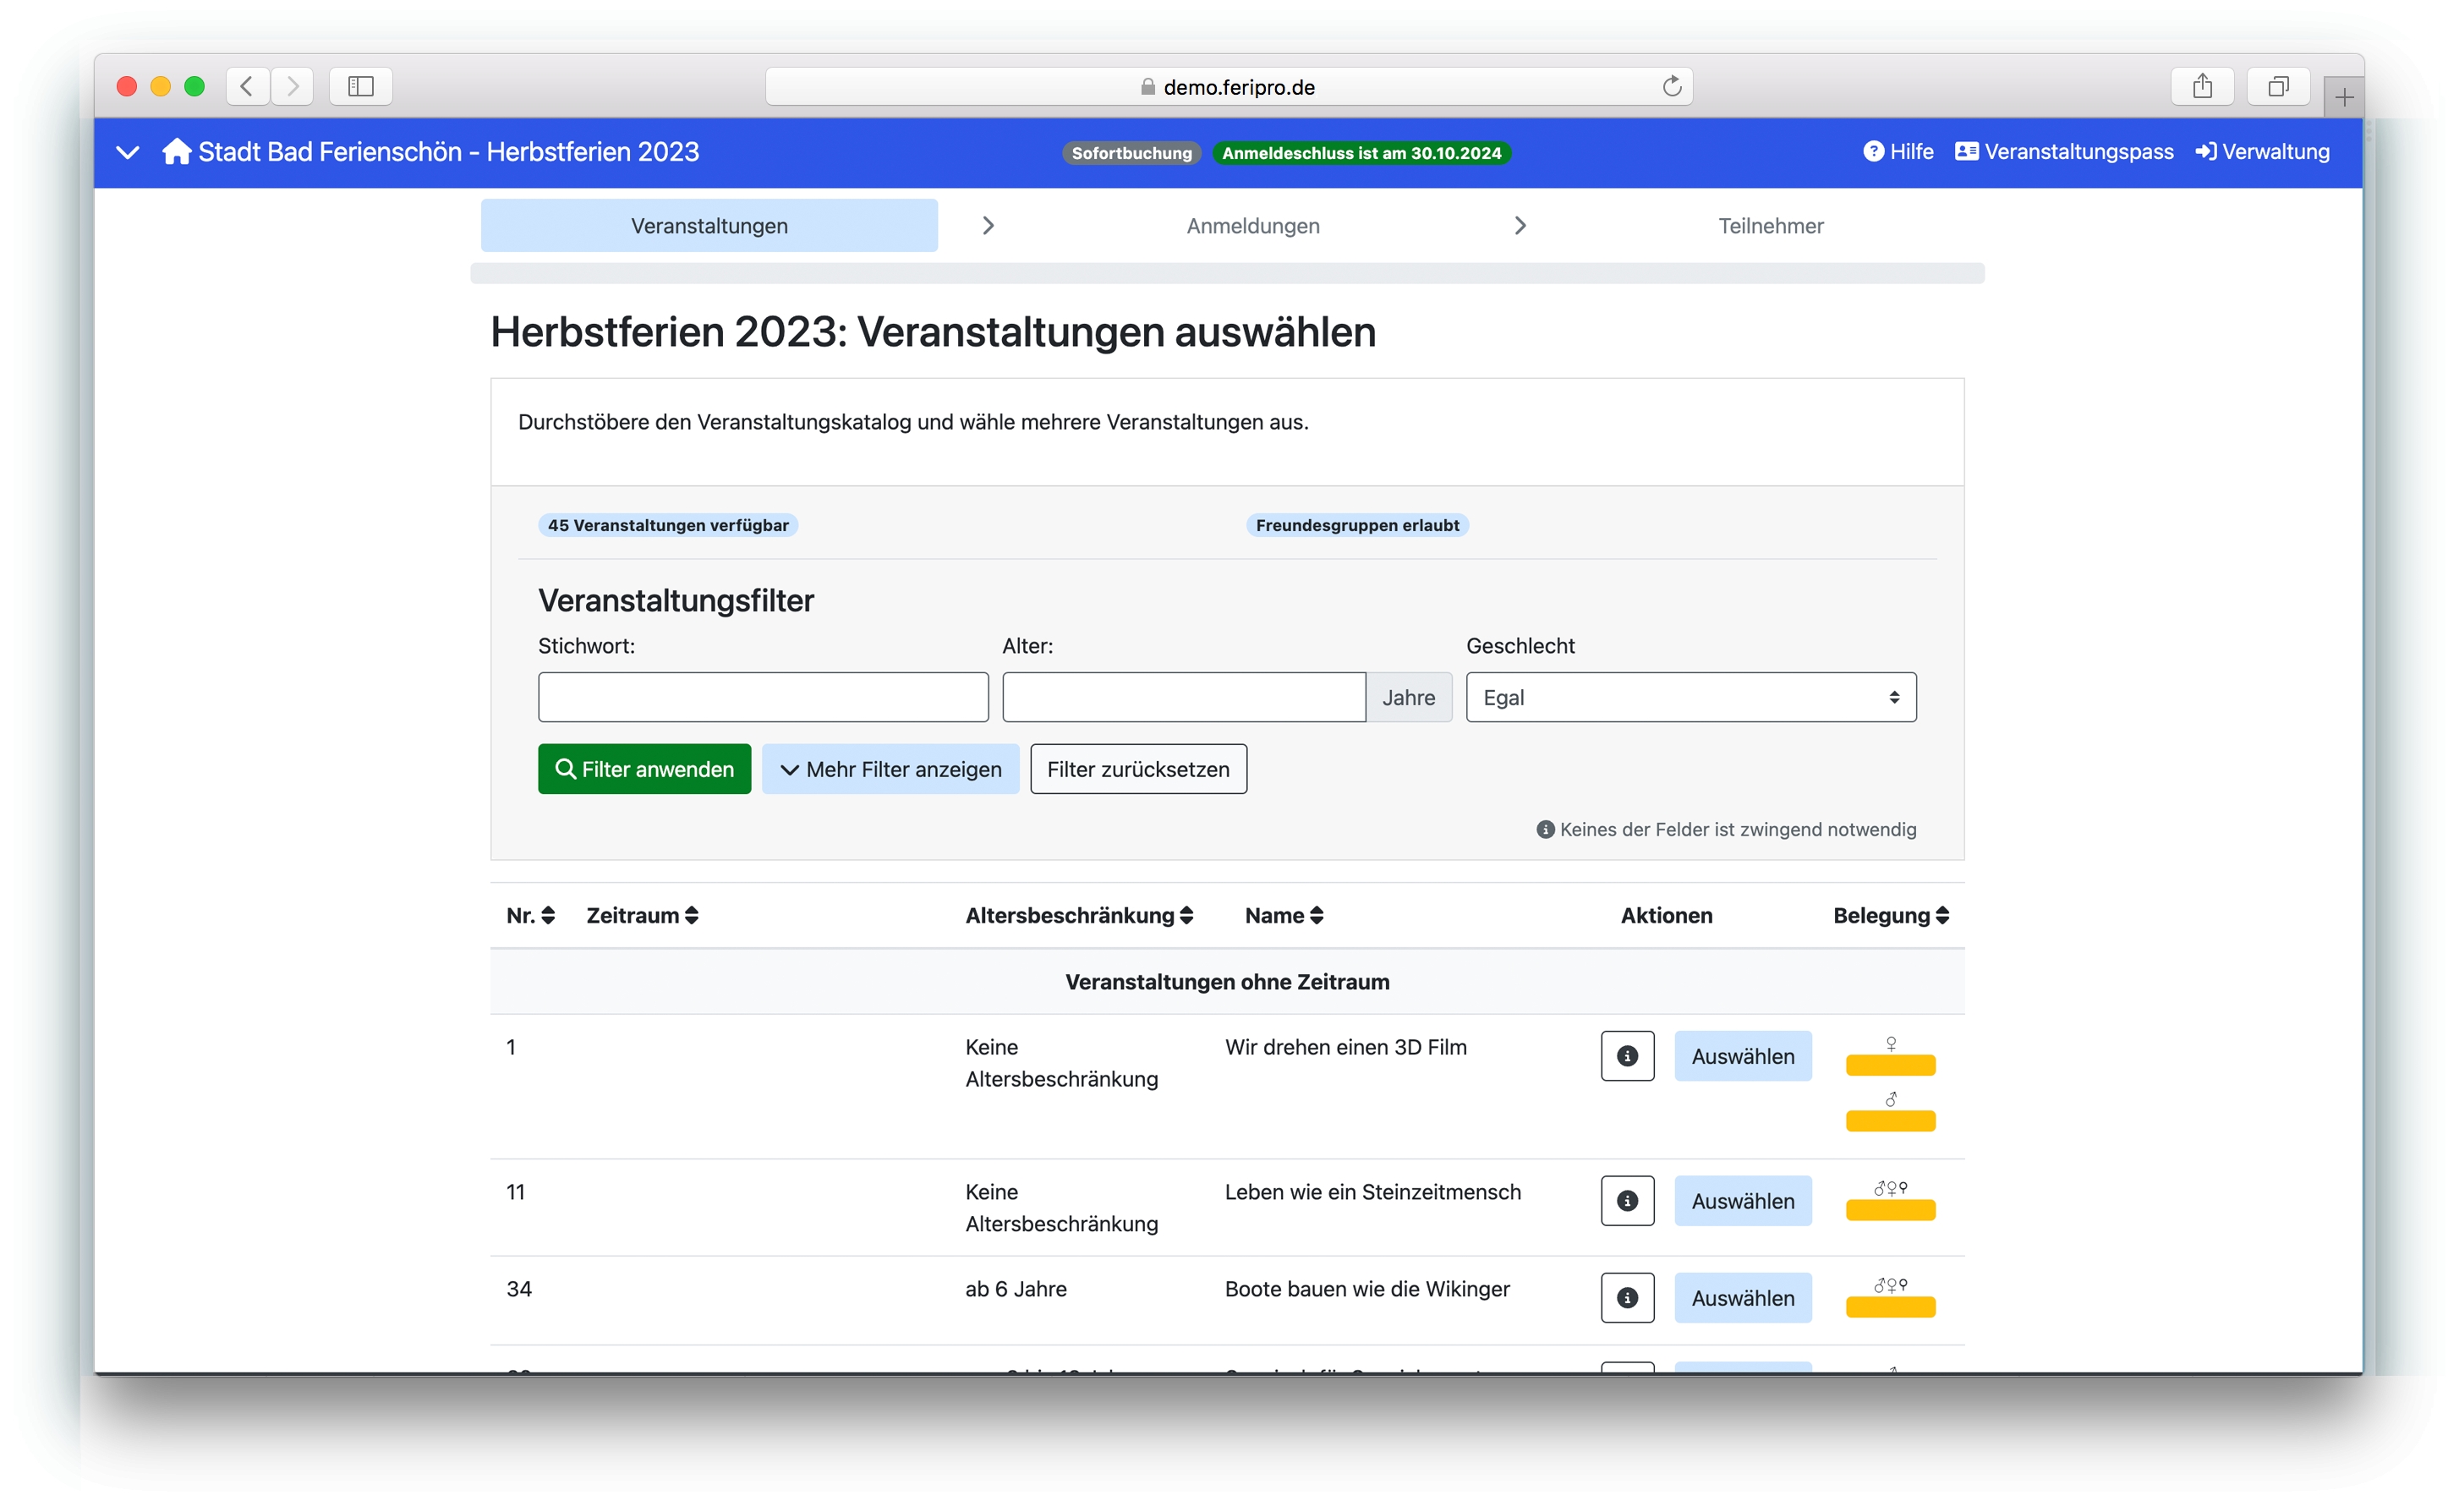
Task: Click the green Filter anwenden button
Action: [x=644, y=770]
